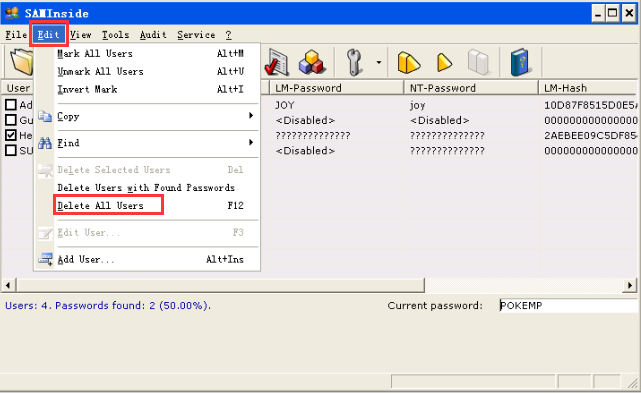The width and height of the screenshot is (641, 394).
Task: Click the yellow start attack icon with bar
Action: [408, 63]
